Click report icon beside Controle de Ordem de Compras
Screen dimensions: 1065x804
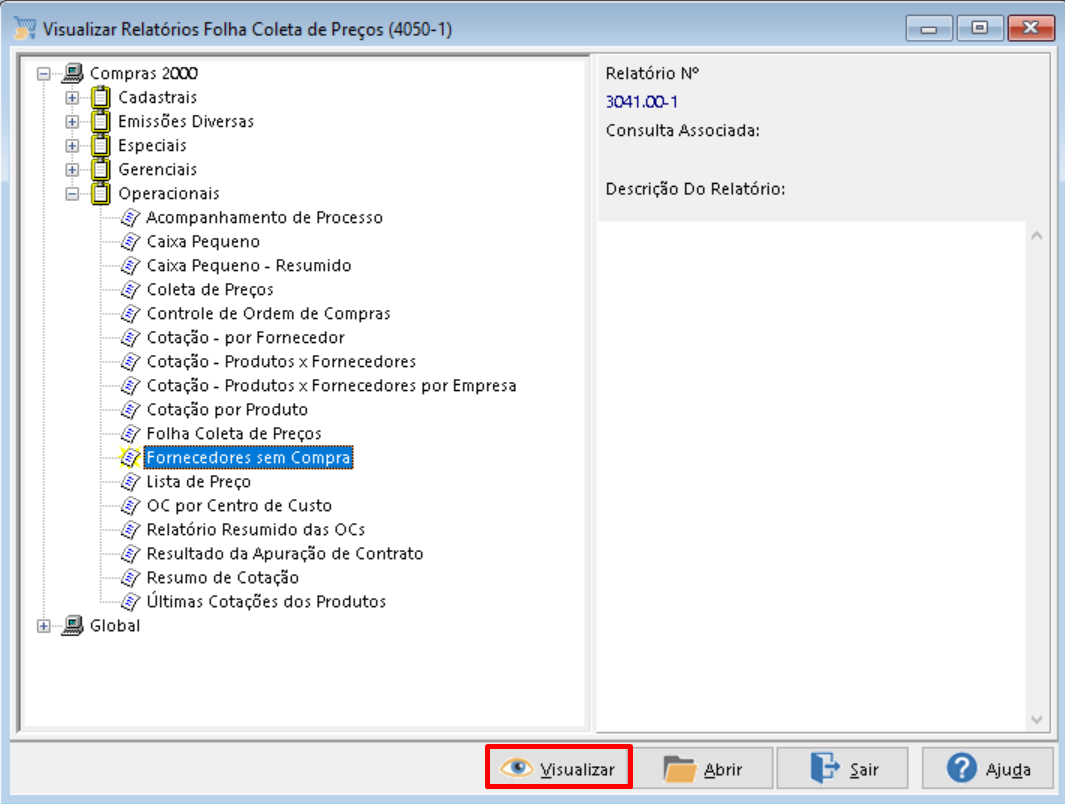tap(130, 314)
